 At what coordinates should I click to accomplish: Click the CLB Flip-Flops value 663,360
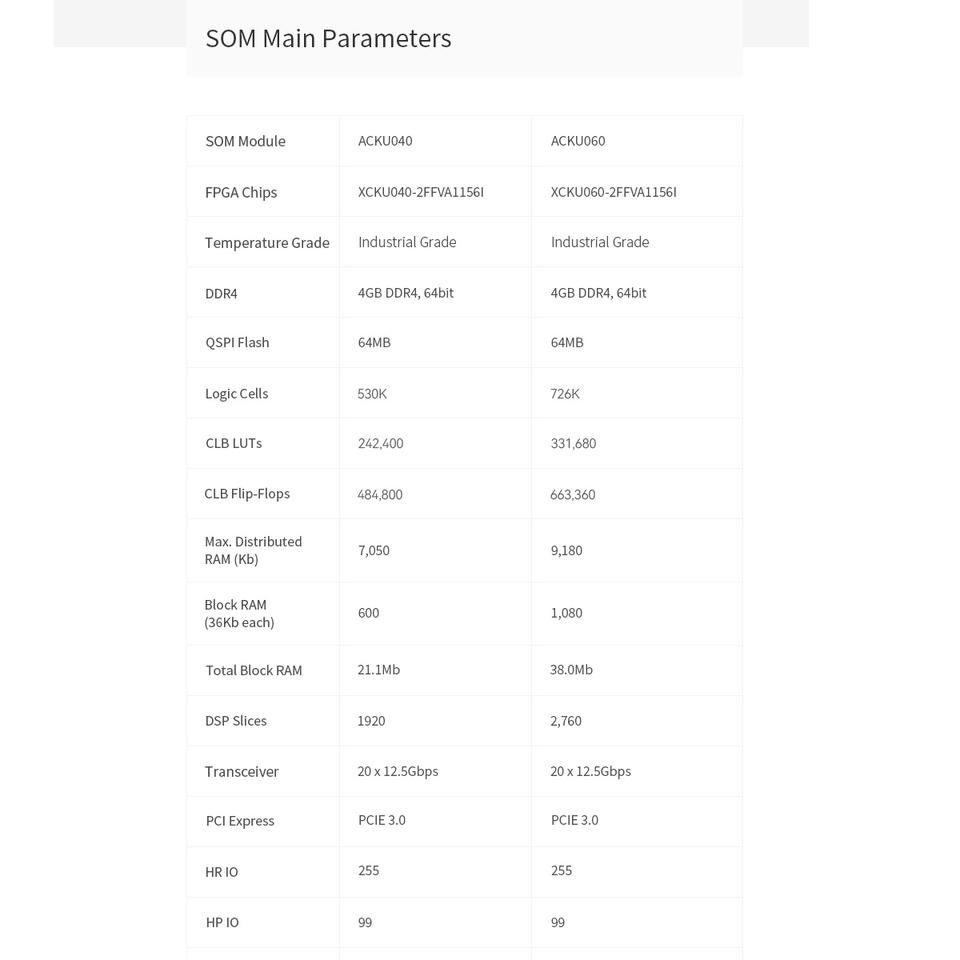[572, 495]
